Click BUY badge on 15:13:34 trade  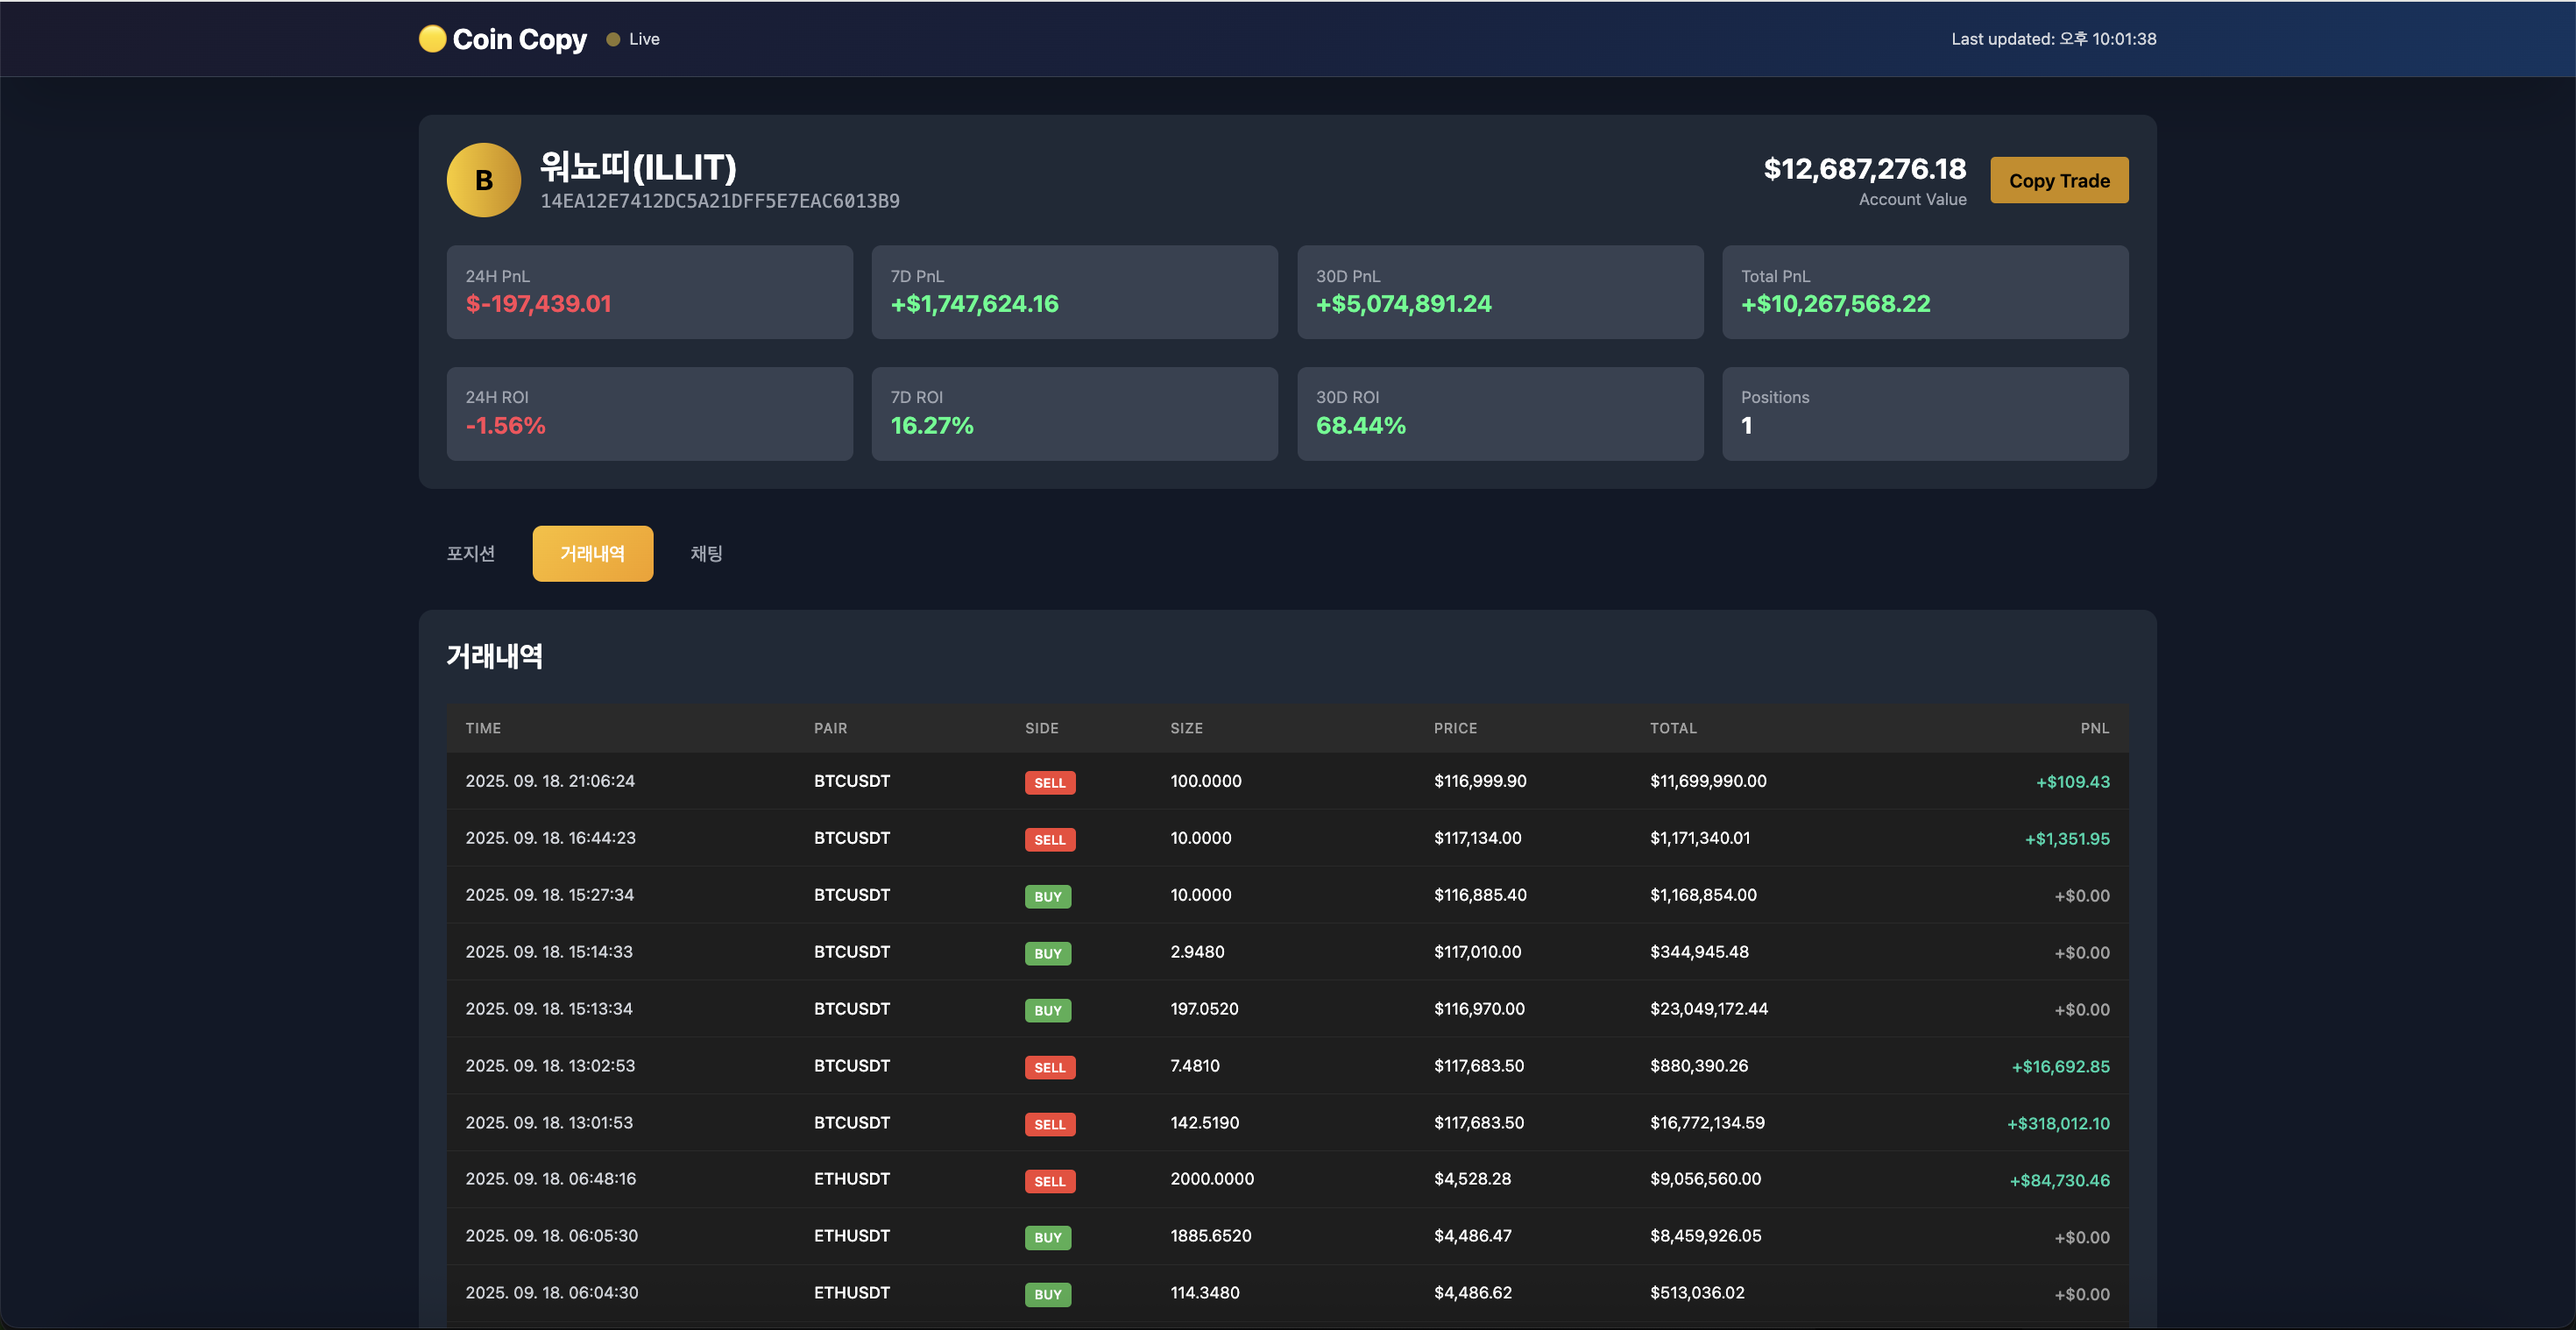click(x=1047, y=1010)
